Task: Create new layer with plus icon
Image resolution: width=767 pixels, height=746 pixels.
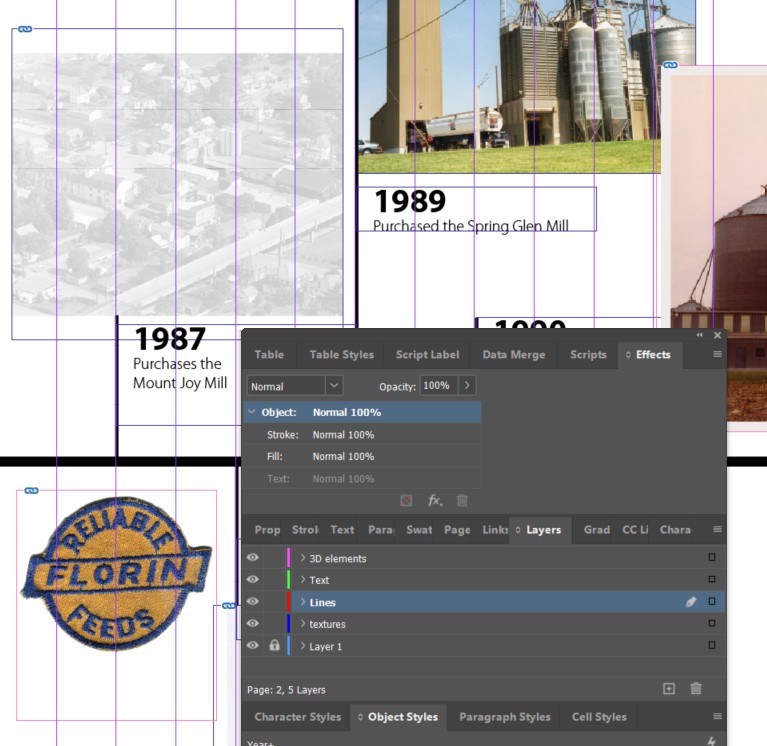Action: [x=669, y=689]
